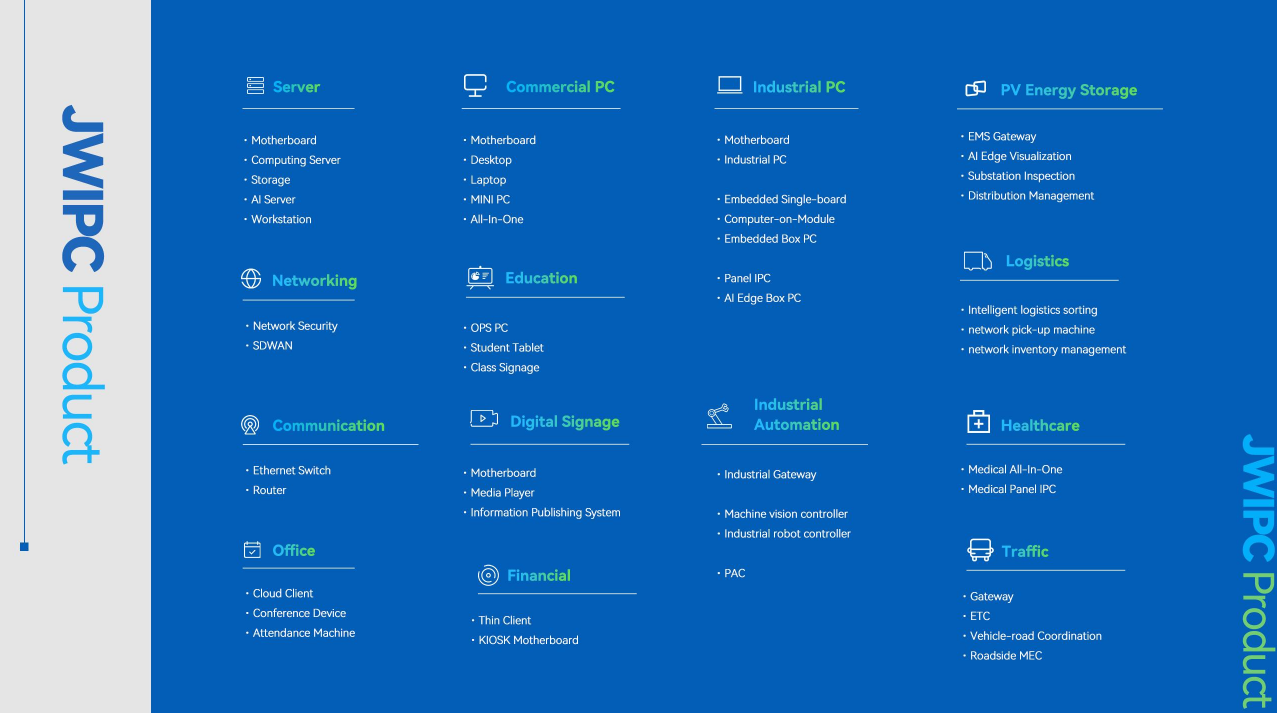This screenshot has width=1277, height=713.
Task: Click Vehicle-road Coordination under Traffic
Action: [1035, 636]
